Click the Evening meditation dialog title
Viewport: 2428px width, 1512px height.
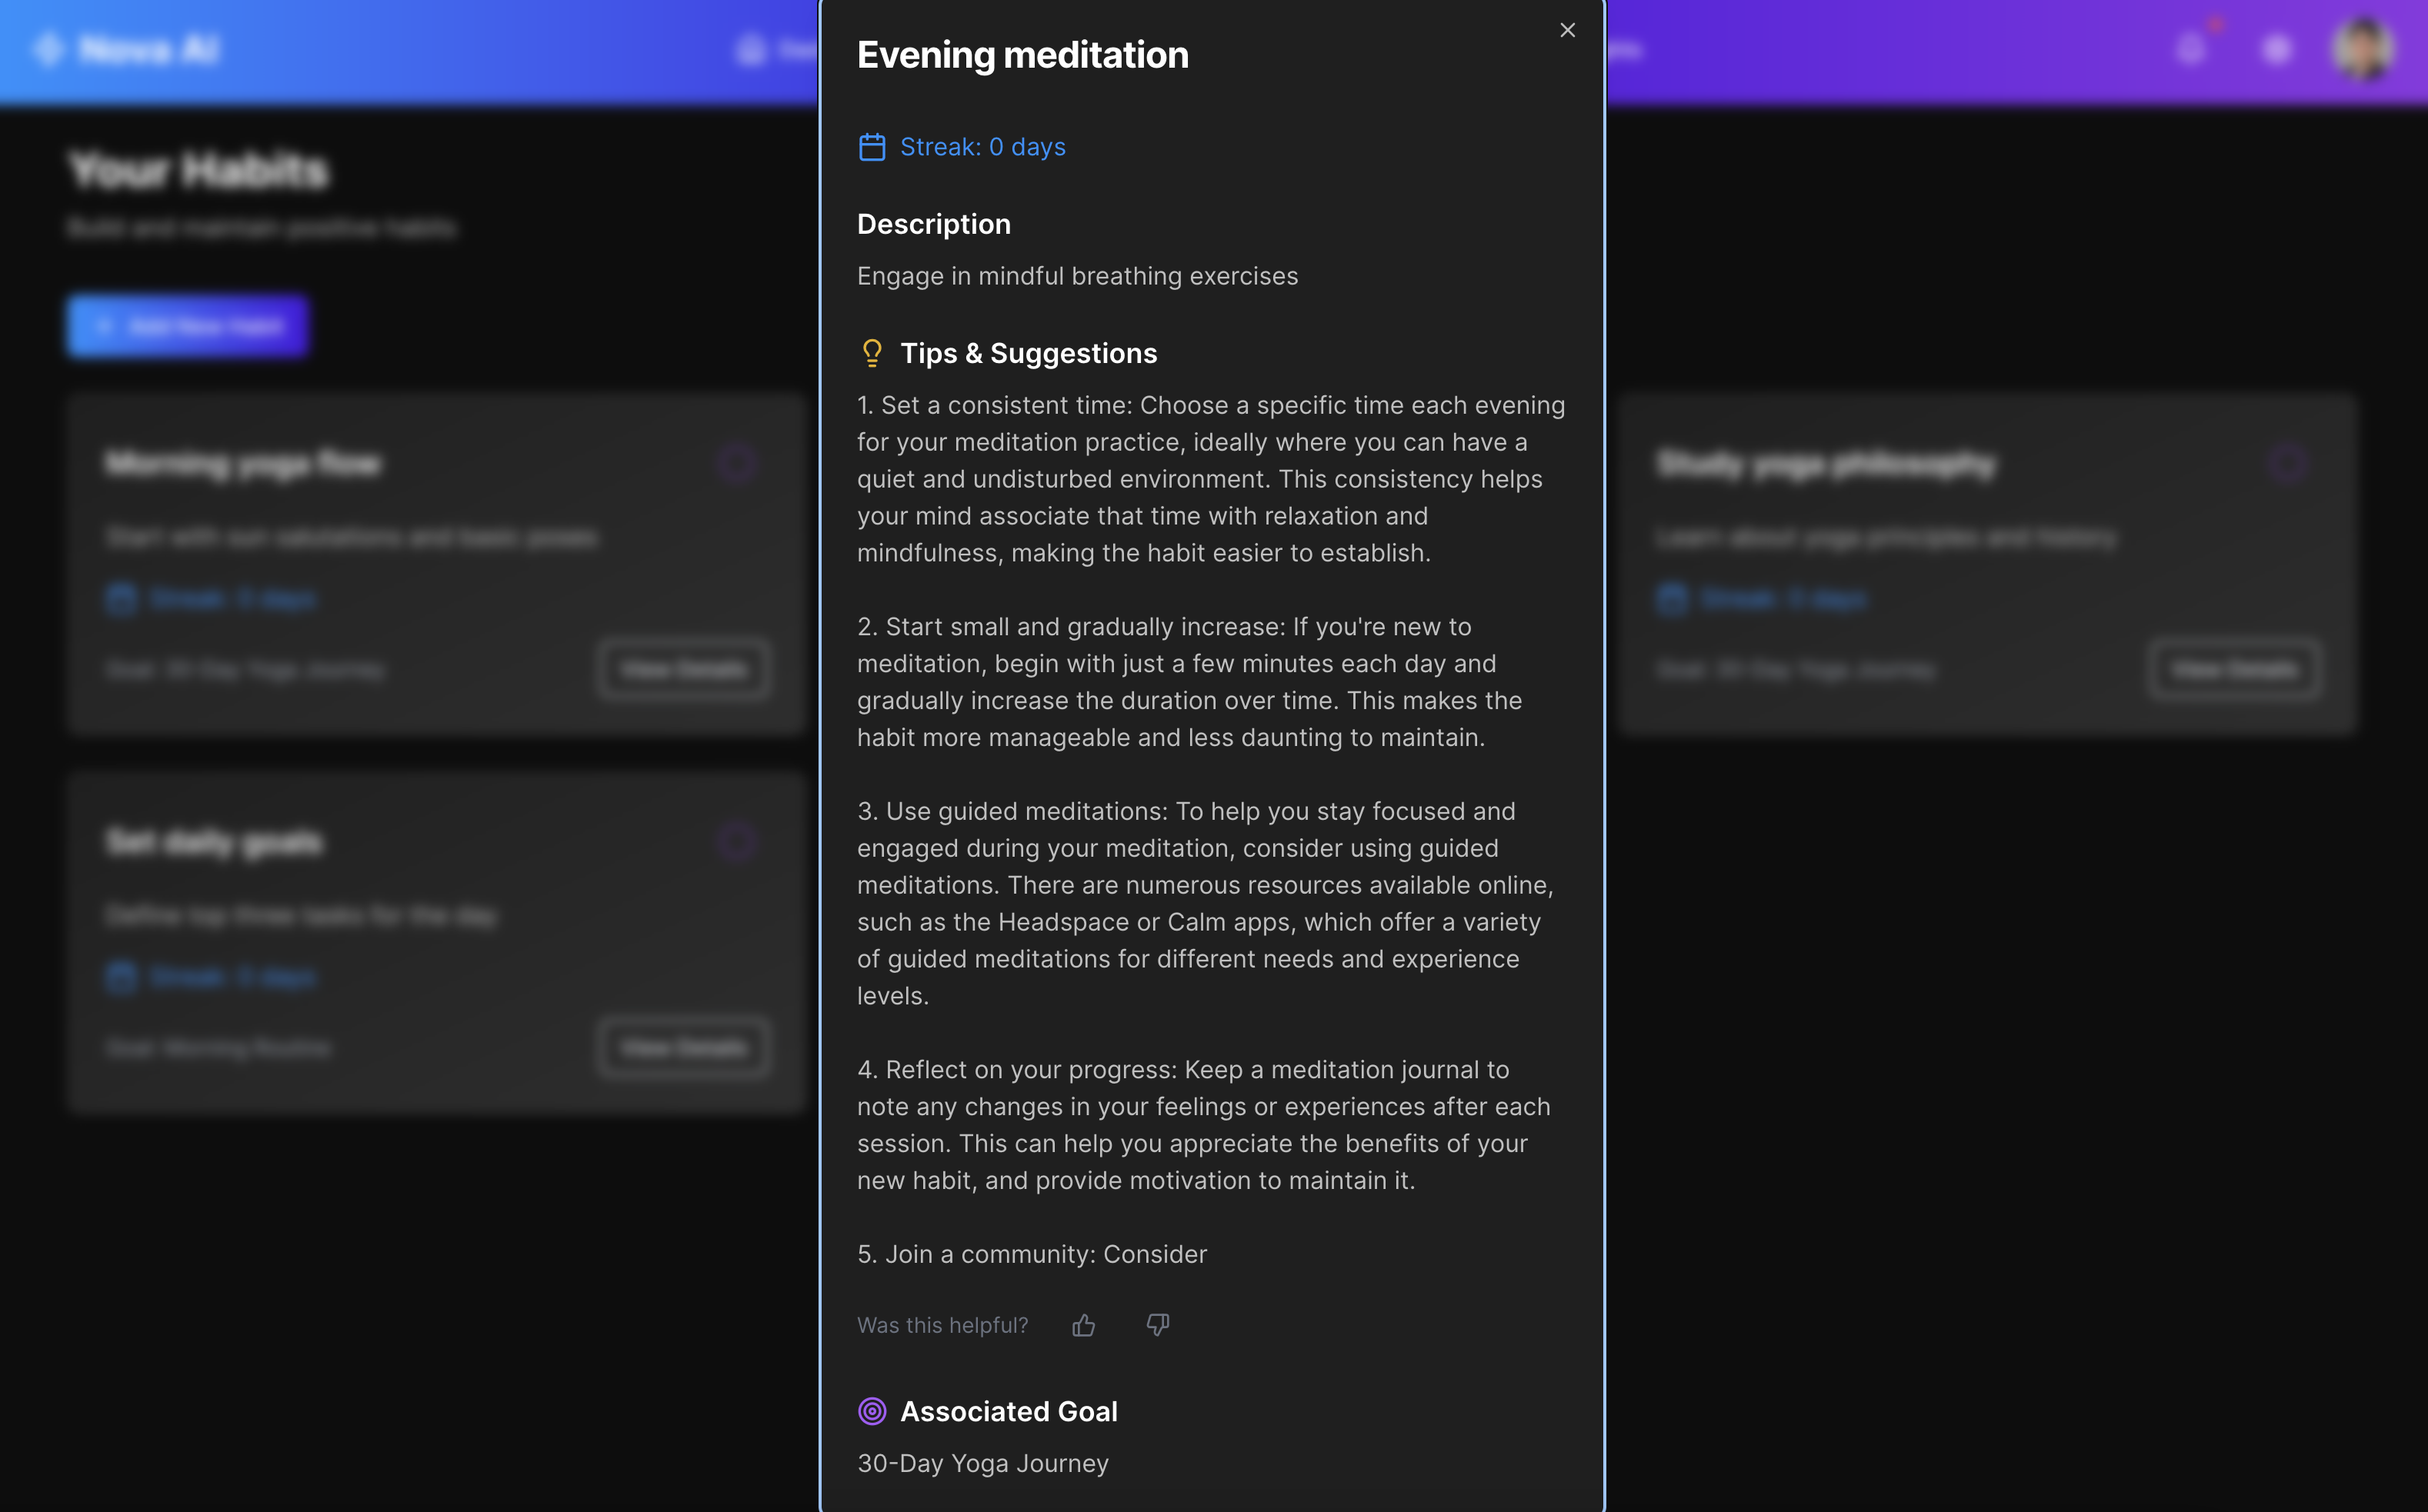click(1022, 55)
